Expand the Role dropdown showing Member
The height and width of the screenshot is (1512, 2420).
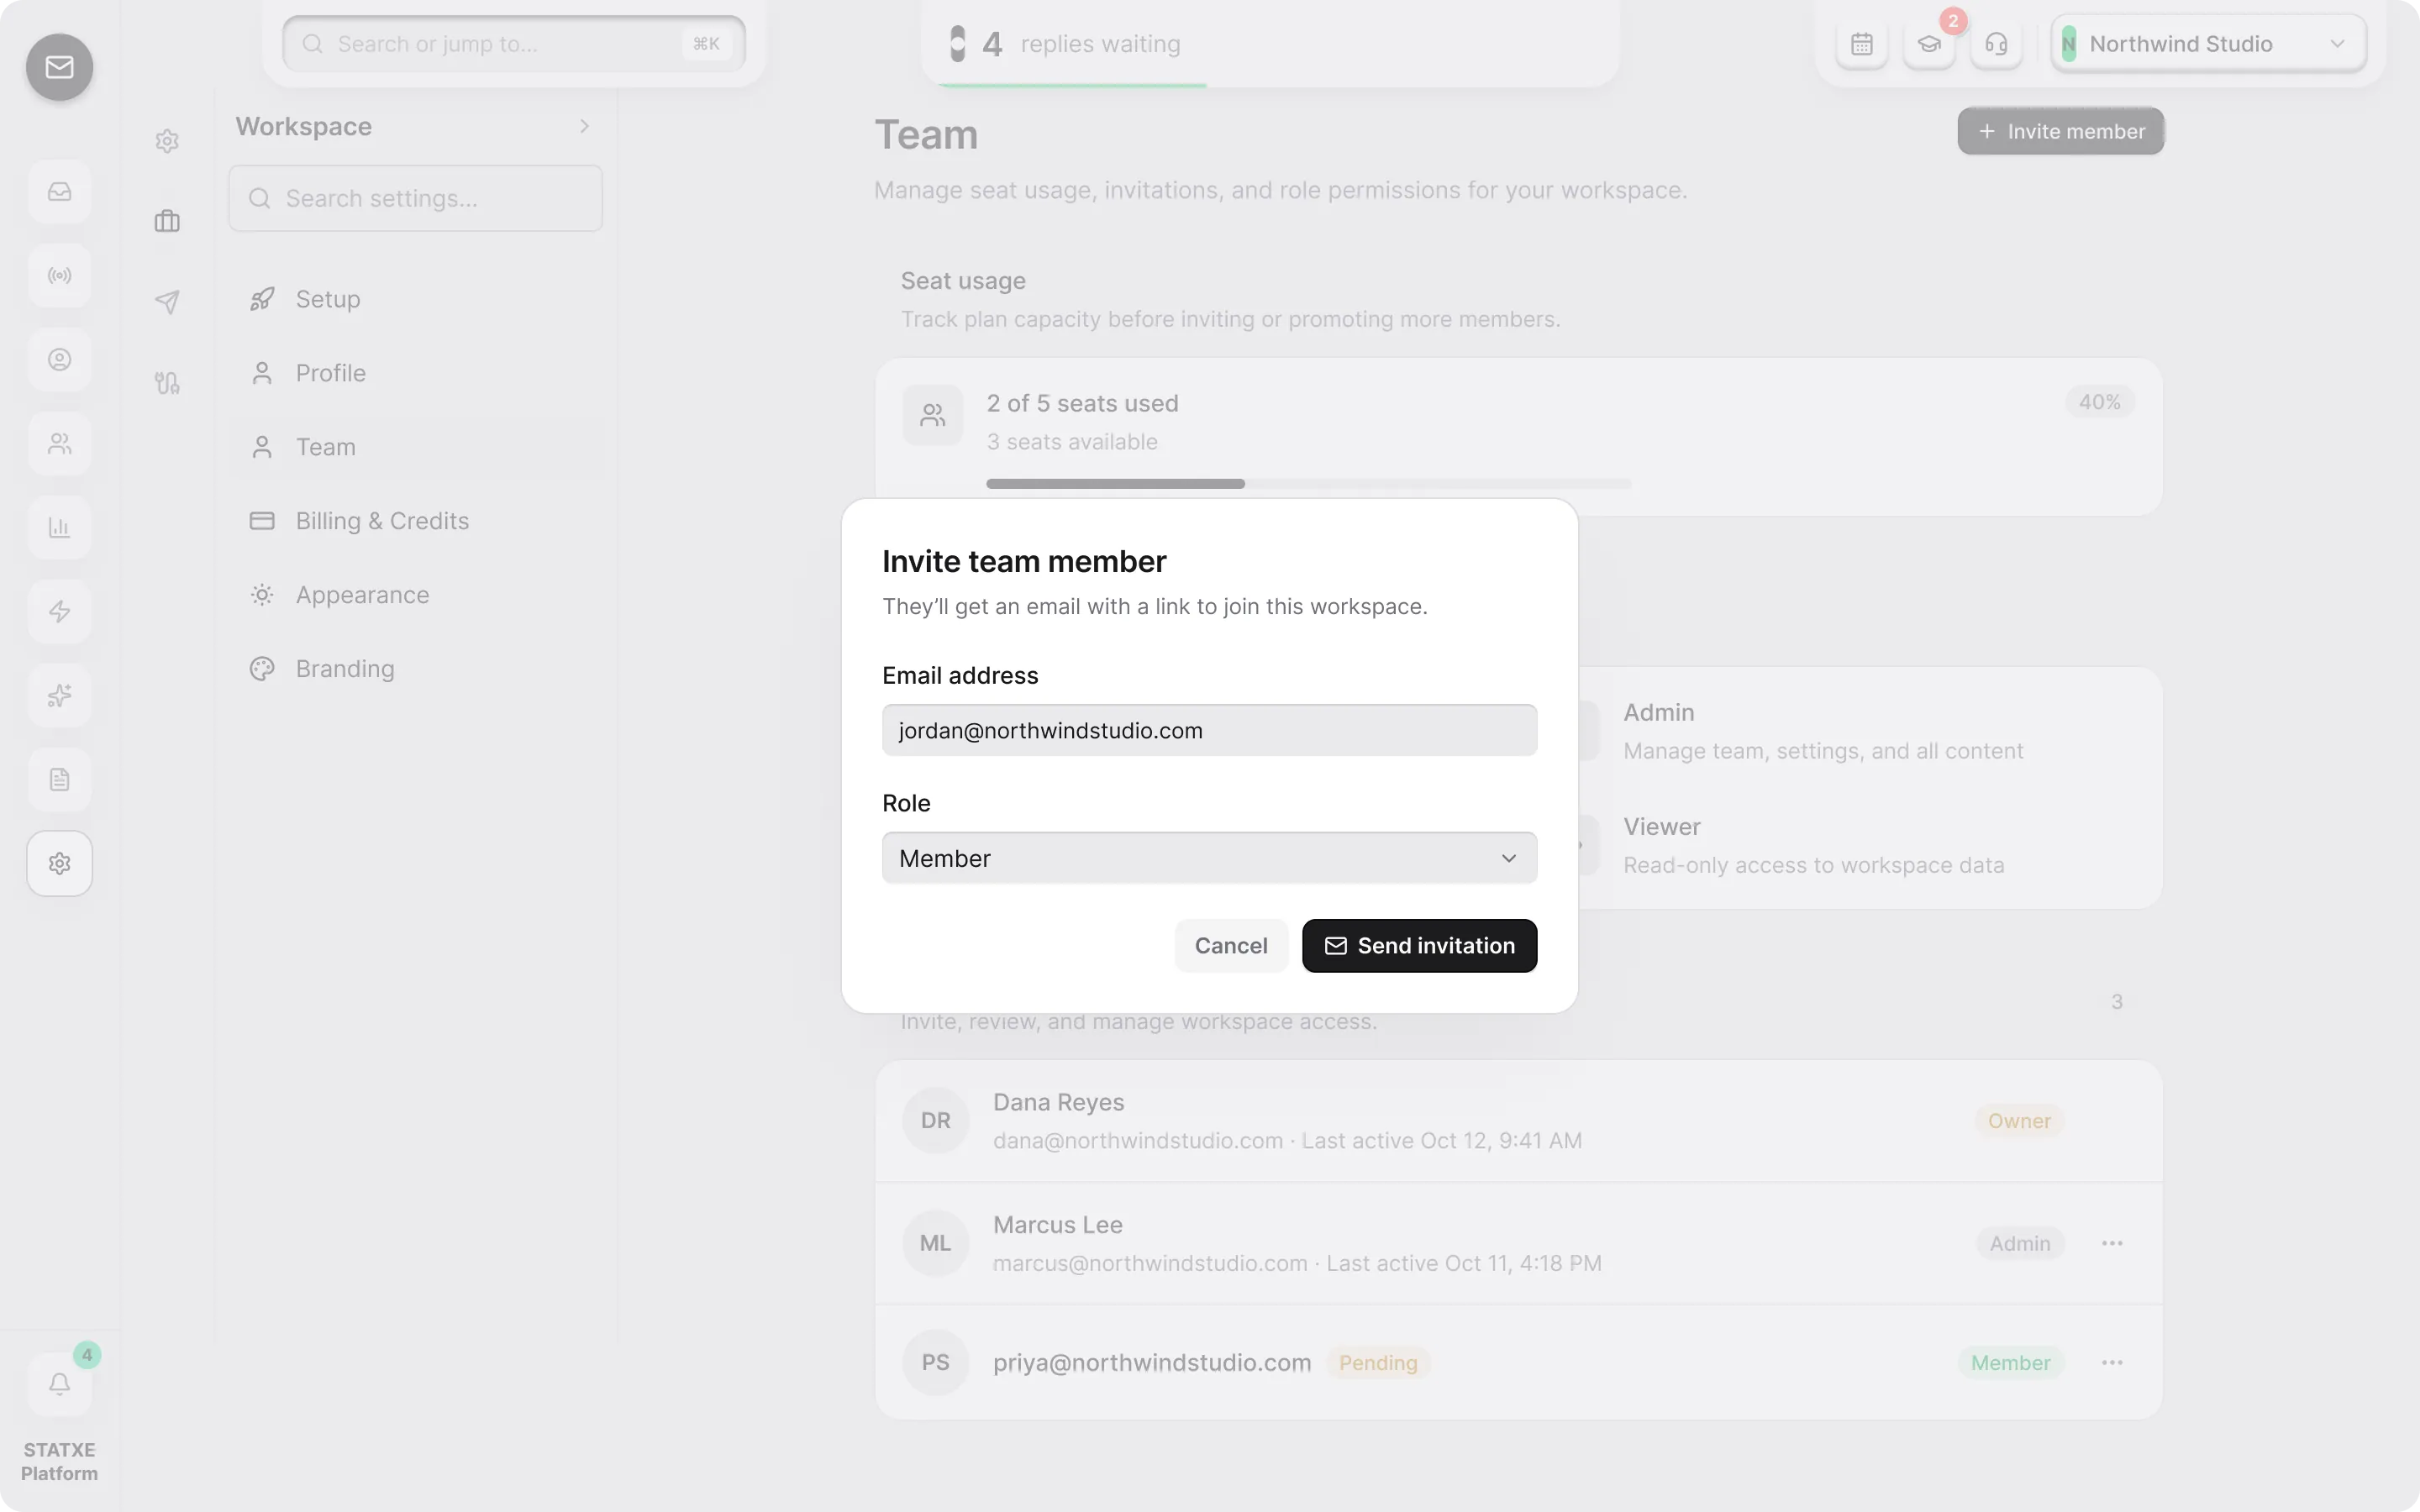pos(1209,858)
